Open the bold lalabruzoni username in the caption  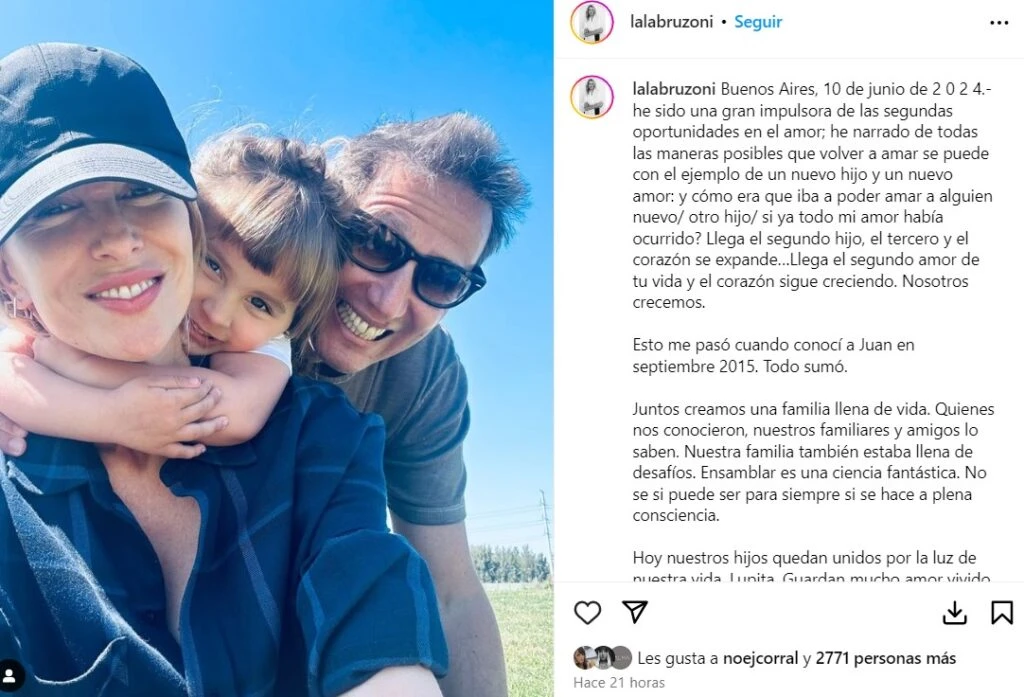(x=674, y=89)
